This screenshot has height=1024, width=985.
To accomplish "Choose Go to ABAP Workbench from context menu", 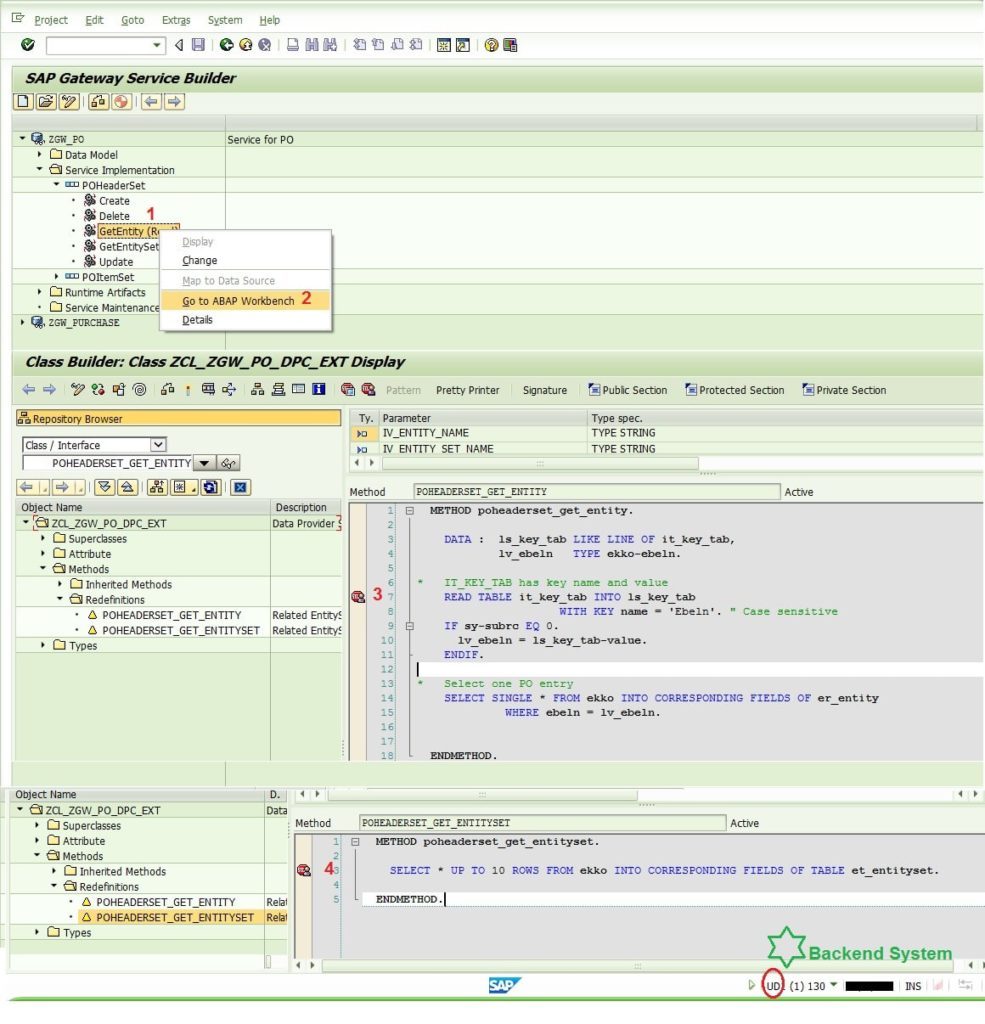I will pyautogui.click(x=246, y=300).
